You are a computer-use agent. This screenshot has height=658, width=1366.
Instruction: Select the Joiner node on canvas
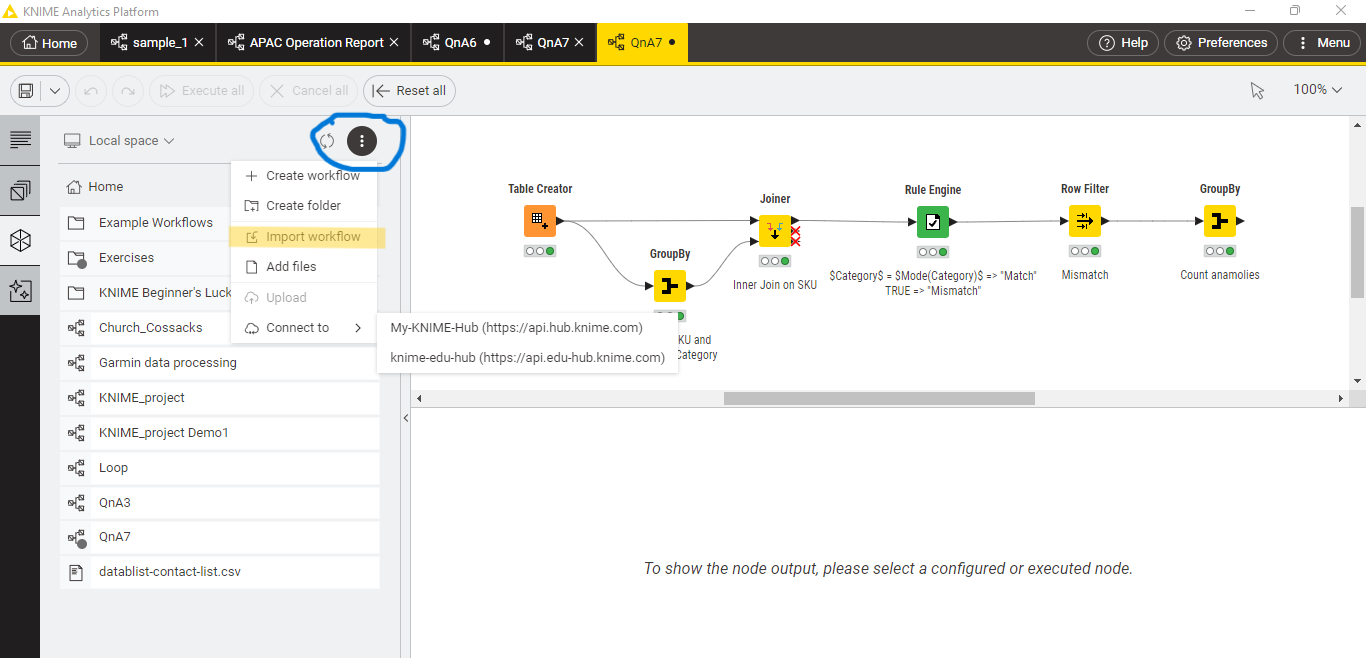774,231
